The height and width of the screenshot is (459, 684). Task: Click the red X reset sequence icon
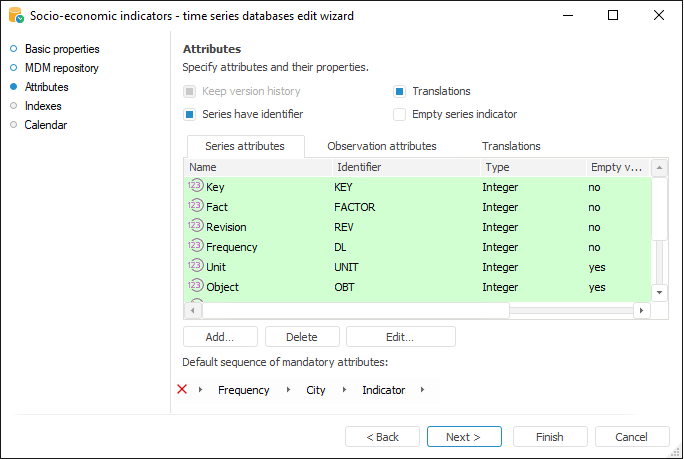[x=182, y=389]
